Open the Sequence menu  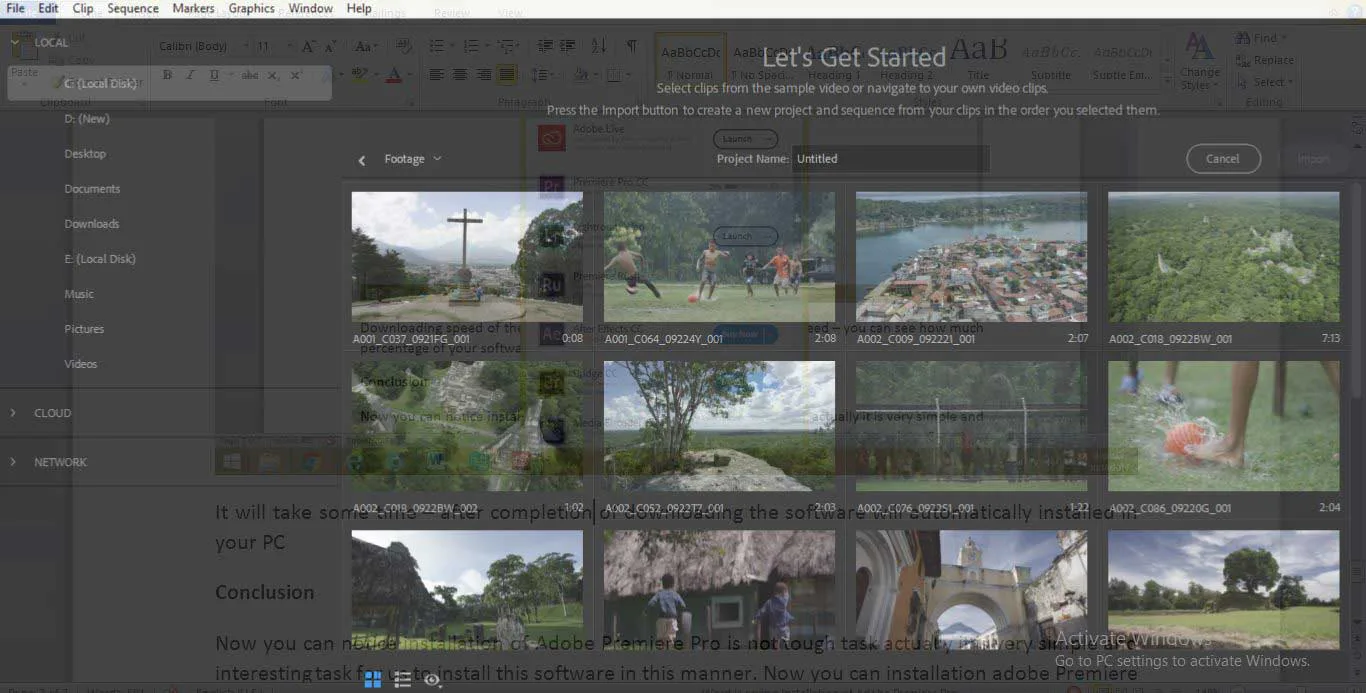click(133, 8)
